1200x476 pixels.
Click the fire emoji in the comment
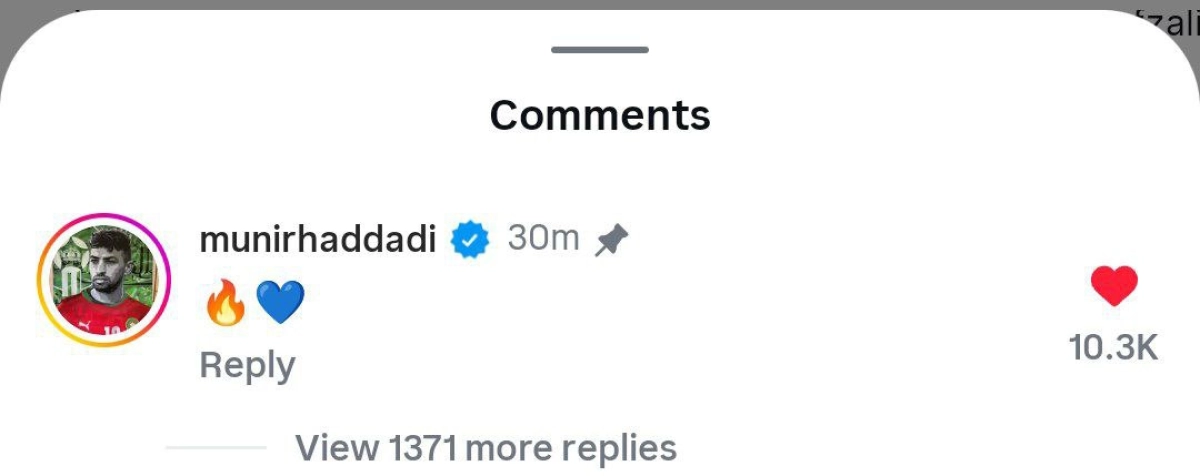pyautogui.click(x=224, y=302)
